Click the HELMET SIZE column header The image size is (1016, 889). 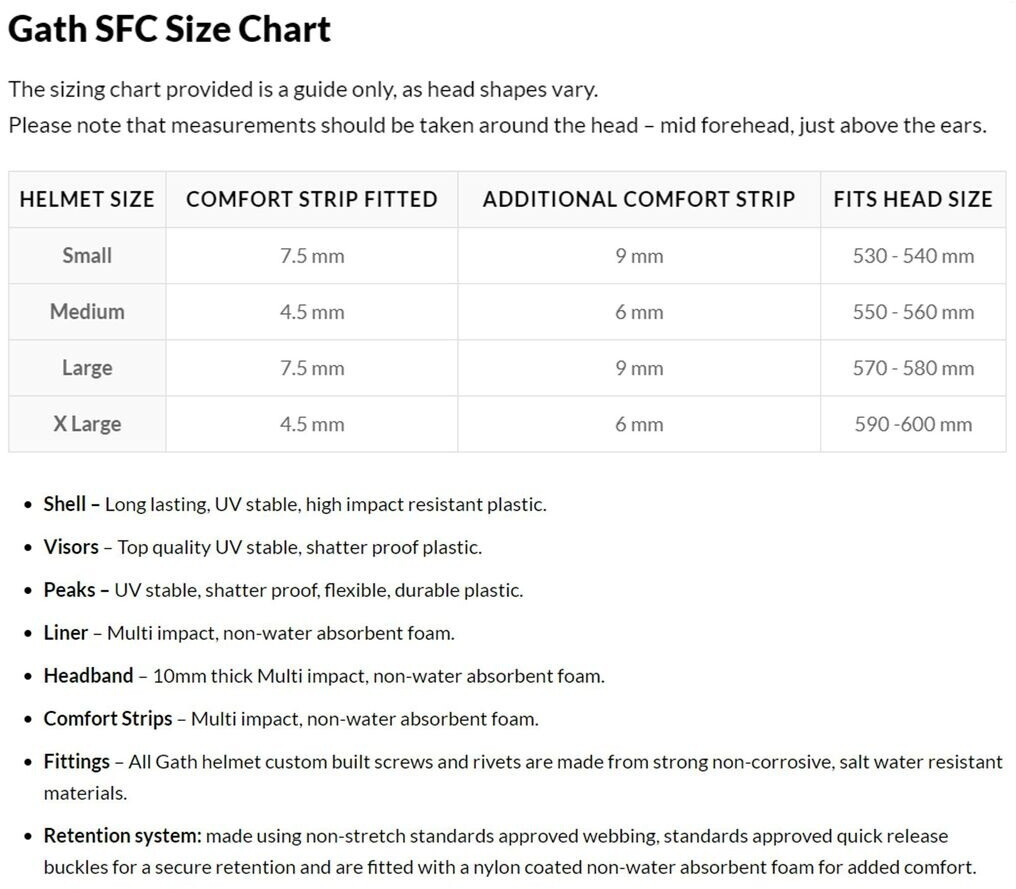[x=87, y=199]
